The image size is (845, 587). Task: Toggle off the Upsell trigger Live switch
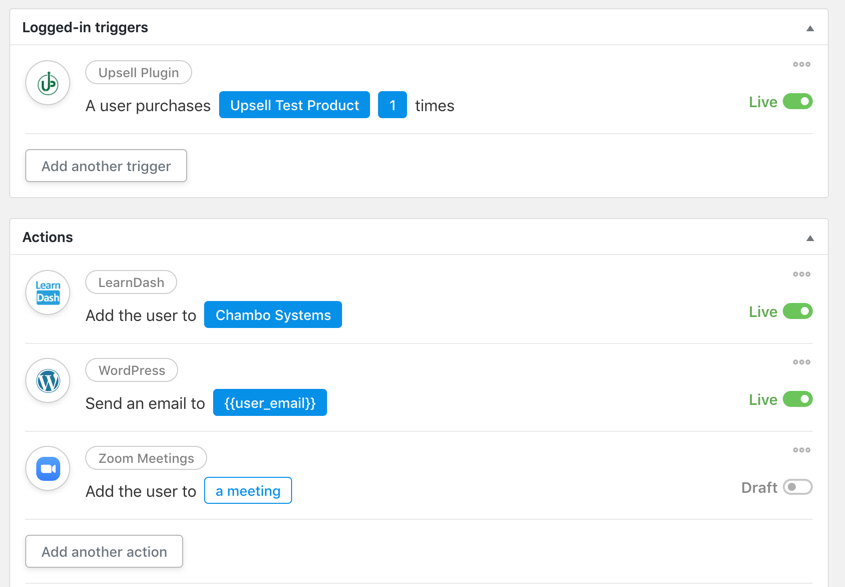pos(798,101)
